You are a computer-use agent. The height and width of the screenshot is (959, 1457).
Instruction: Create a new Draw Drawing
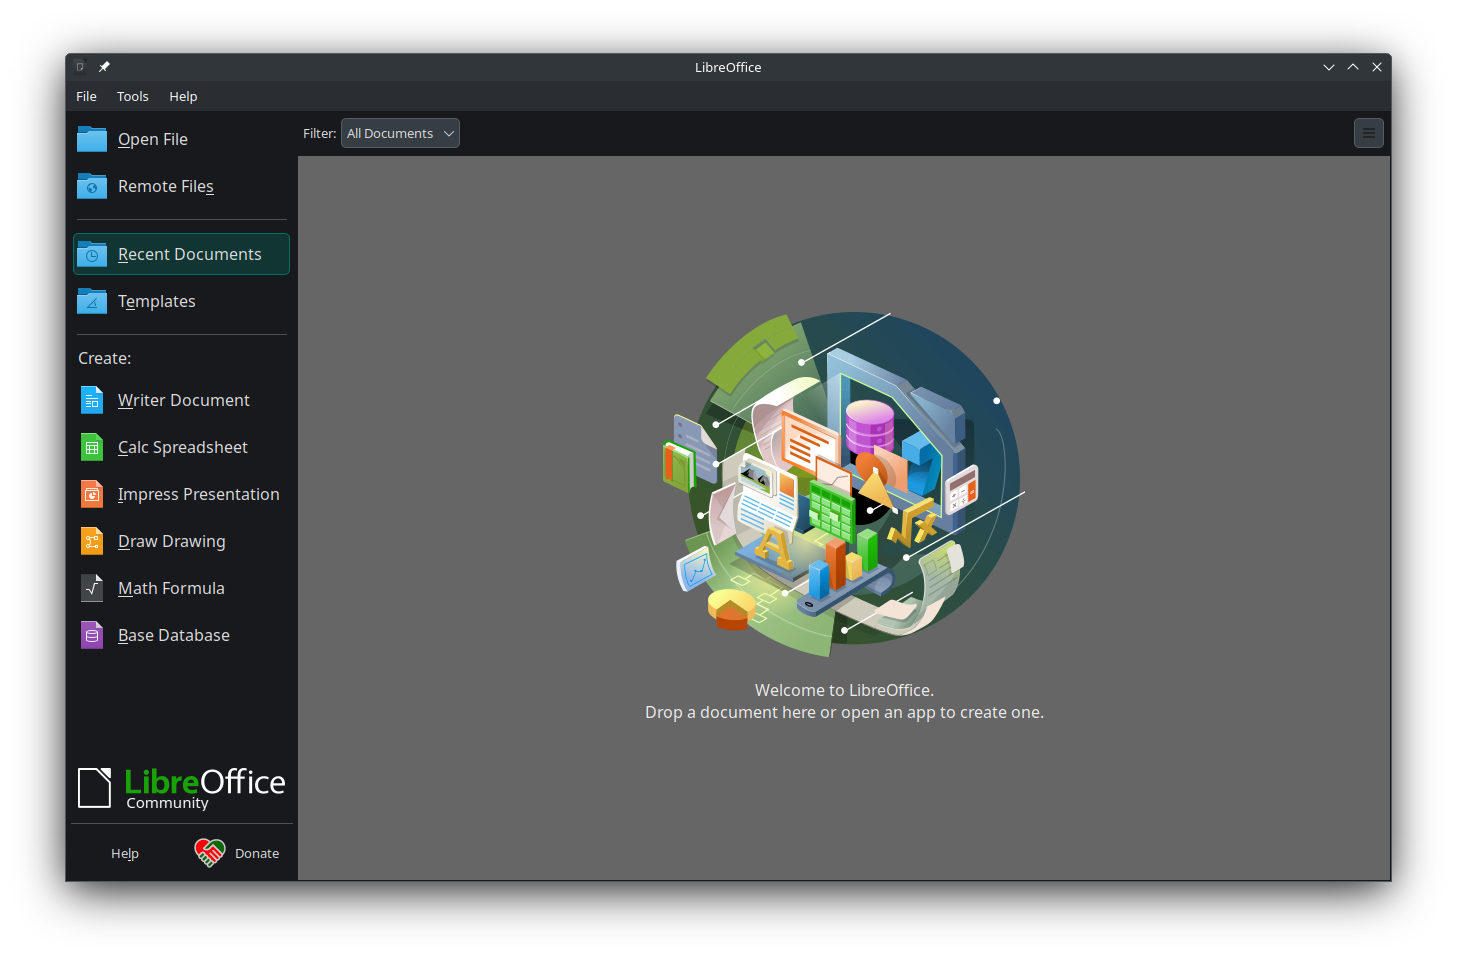pyautogui.click(x=181, y=541)
